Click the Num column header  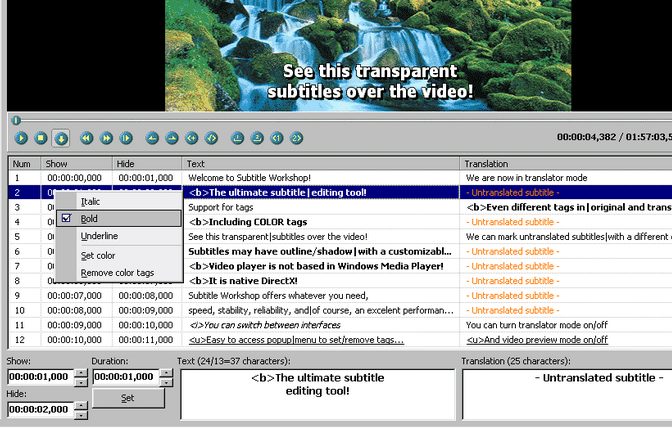point(24,164)
